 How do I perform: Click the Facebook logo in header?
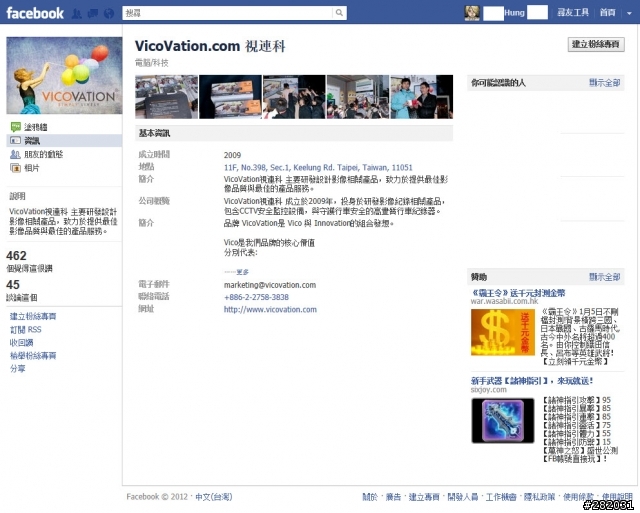[x=35, y=13]
